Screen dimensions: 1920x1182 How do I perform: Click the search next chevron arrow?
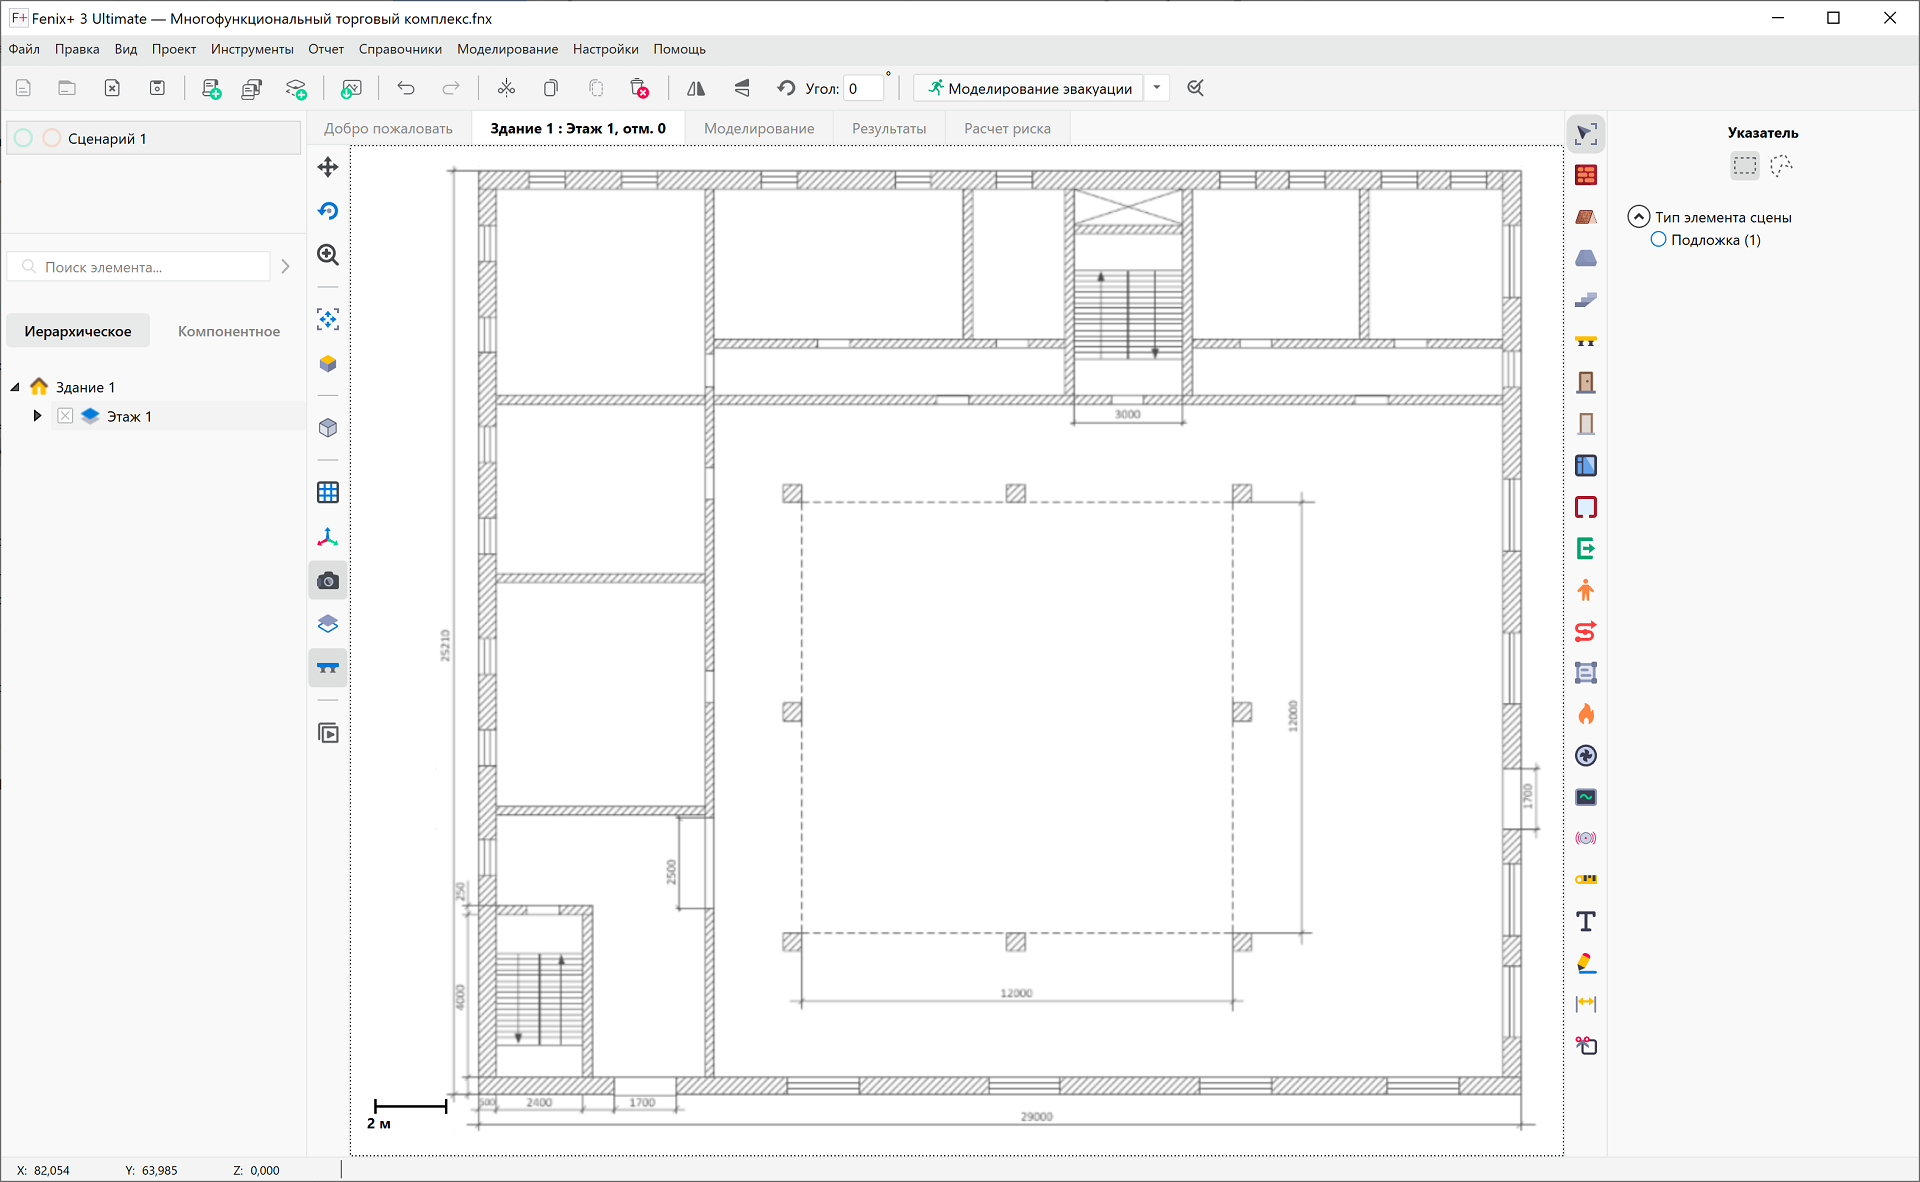tap(286, 266)
